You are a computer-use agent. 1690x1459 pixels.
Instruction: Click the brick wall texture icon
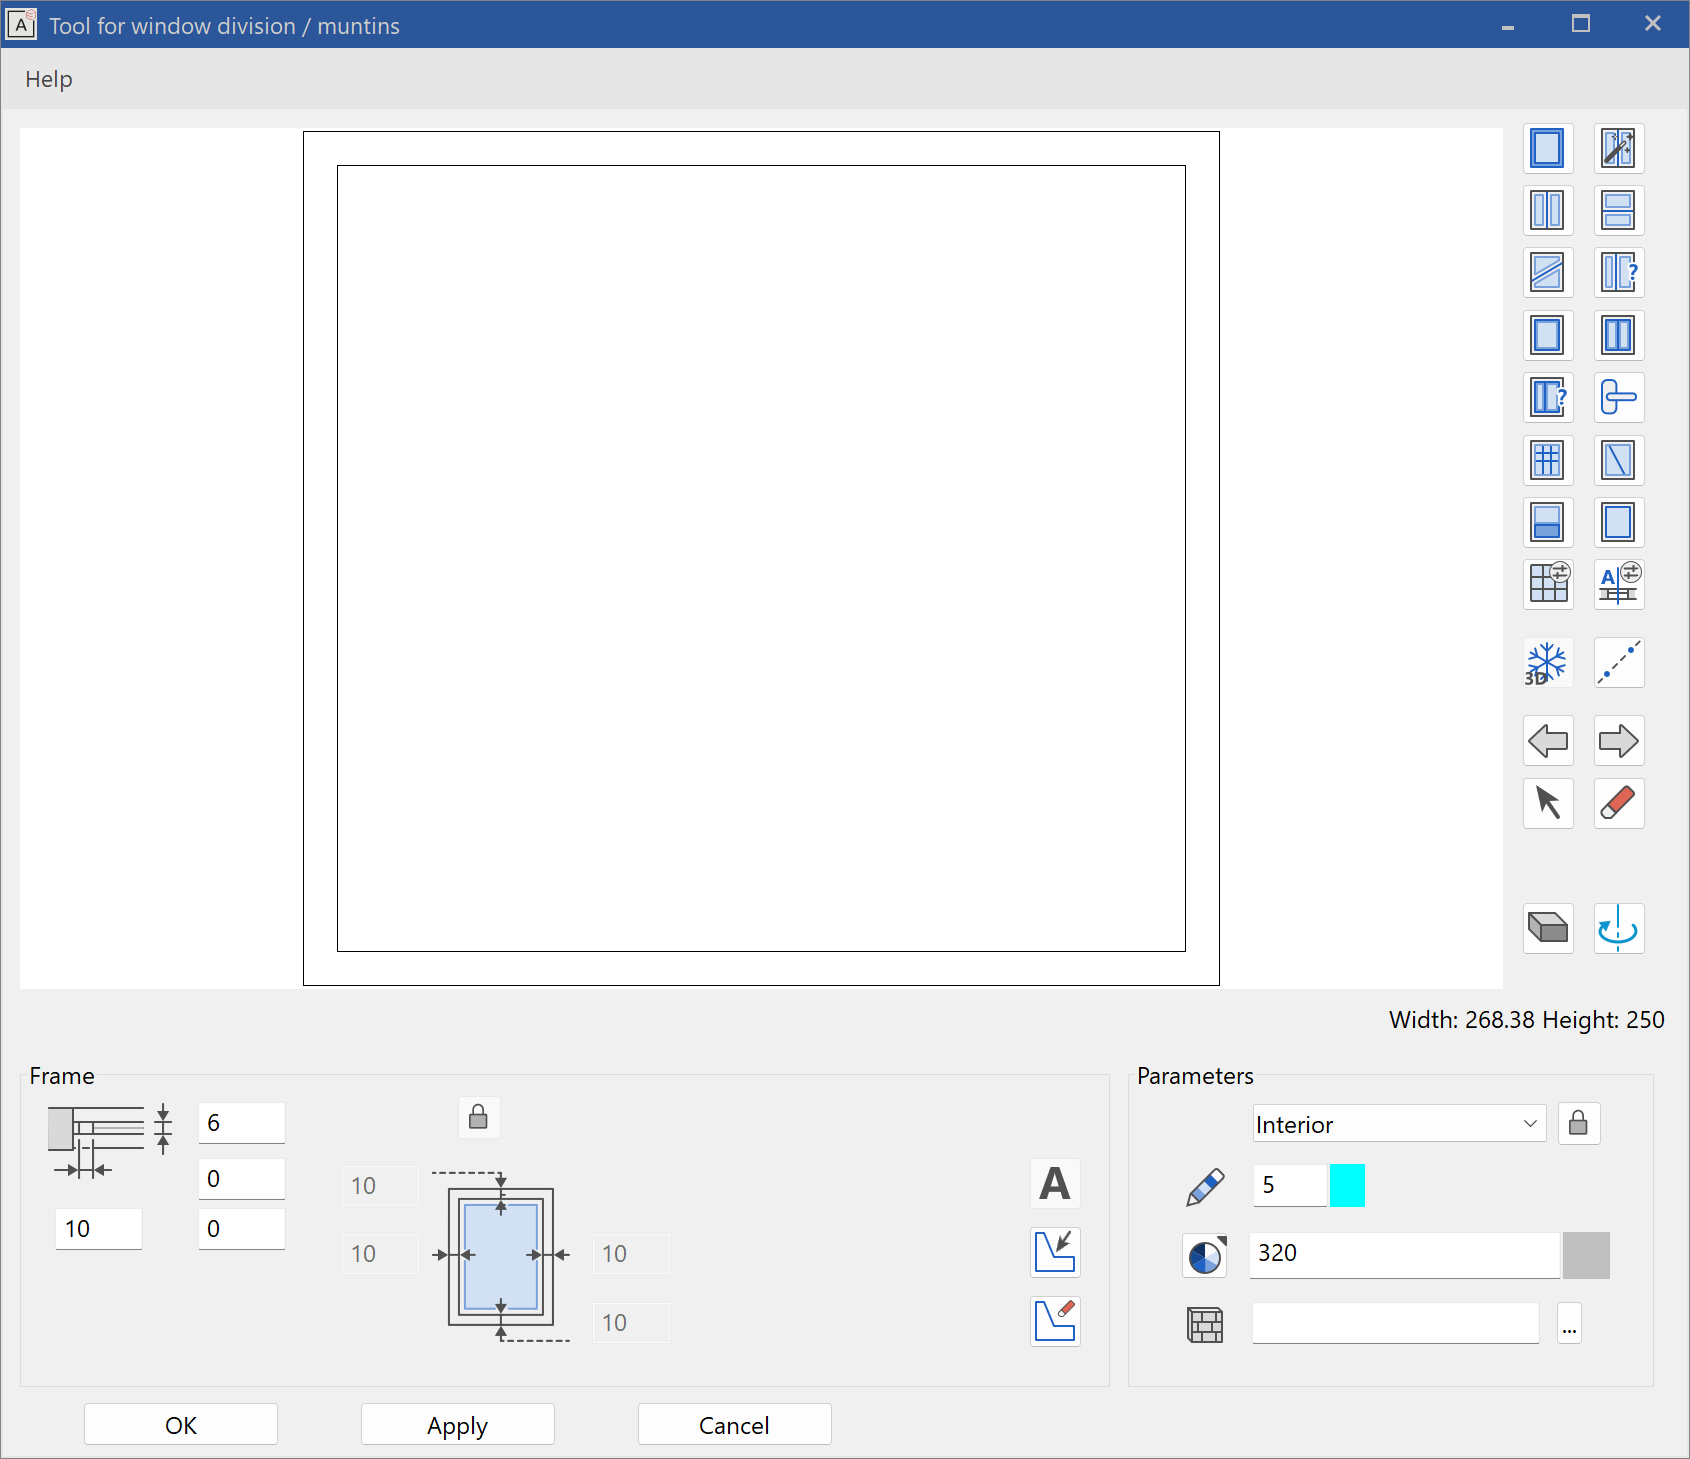1205,1325
